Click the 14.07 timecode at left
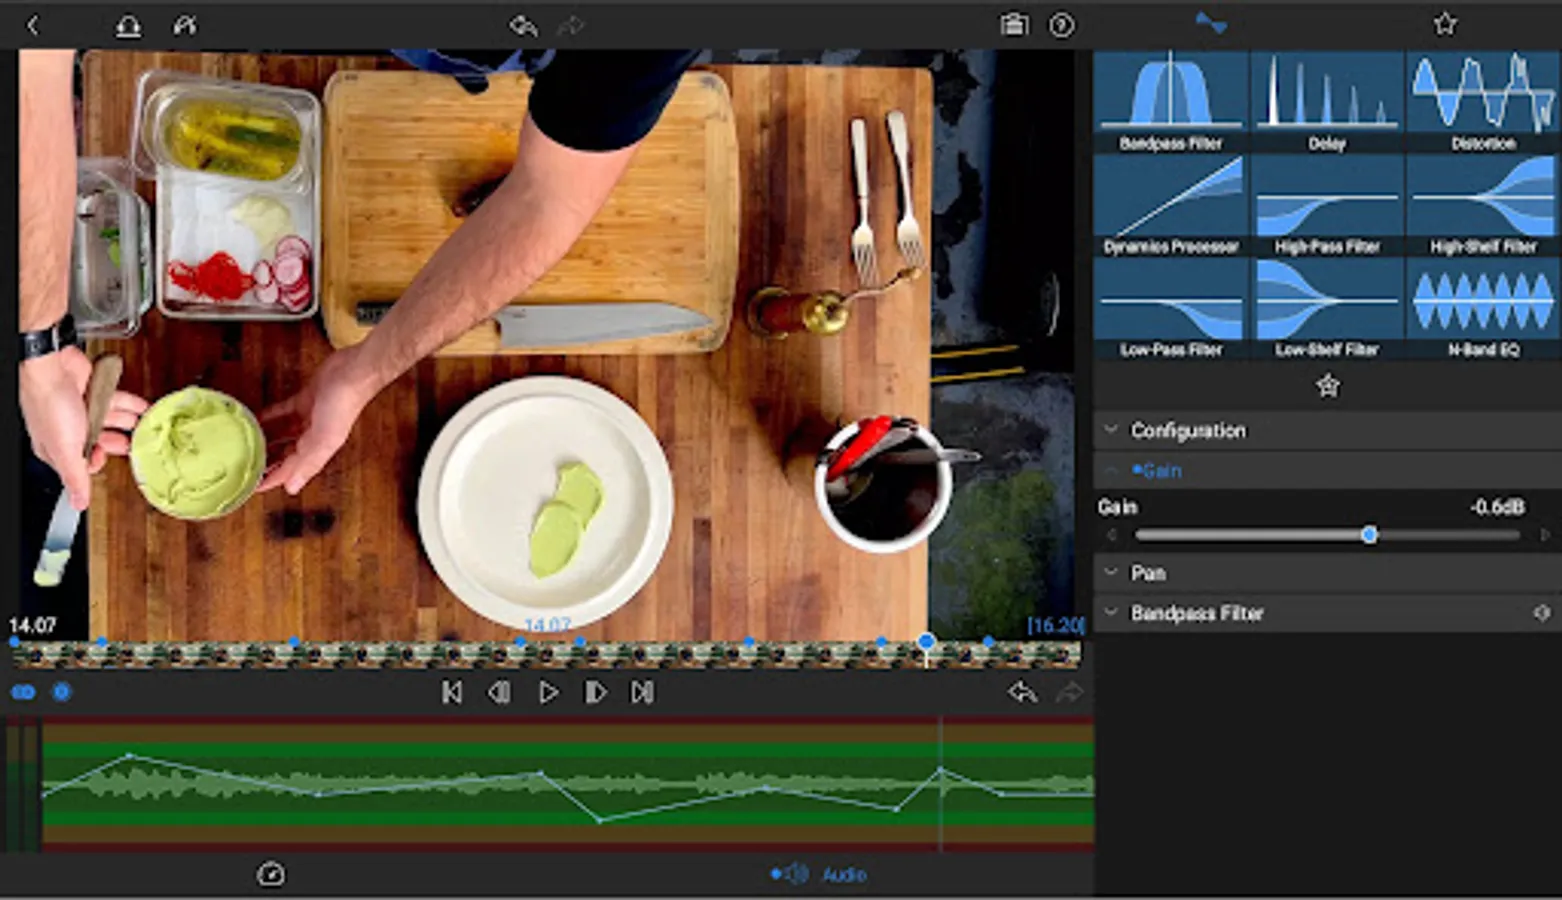Viewport: 1562px width, 900px height. (x=32, y=625)
